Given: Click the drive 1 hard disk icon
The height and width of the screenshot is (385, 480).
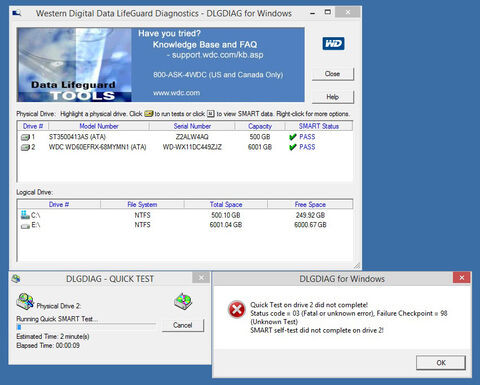Looking at the screenshot, I should pos(25,137).
